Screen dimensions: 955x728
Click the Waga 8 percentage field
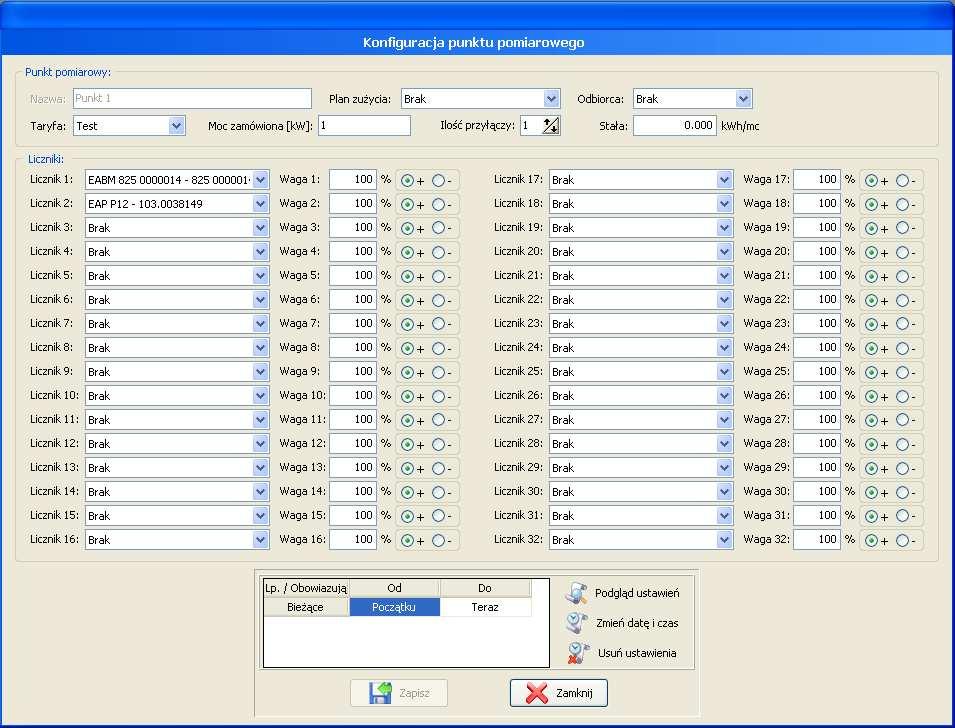coord(353,347)
